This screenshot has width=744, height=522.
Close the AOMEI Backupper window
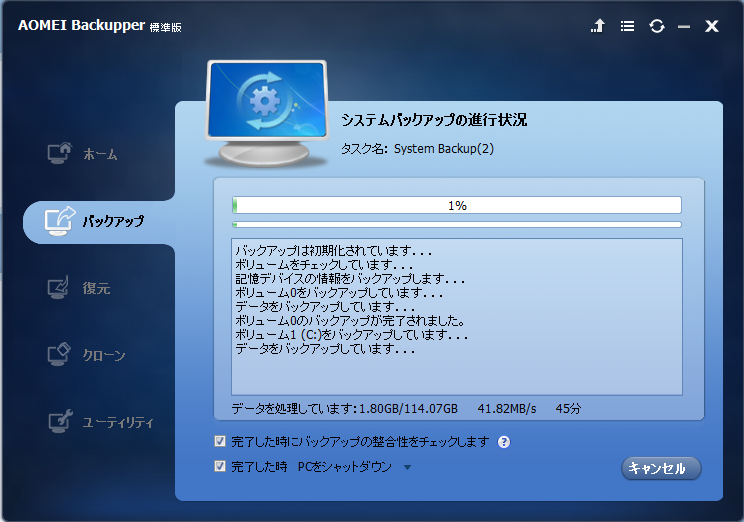pyautogui.click(x=712, y=26)
